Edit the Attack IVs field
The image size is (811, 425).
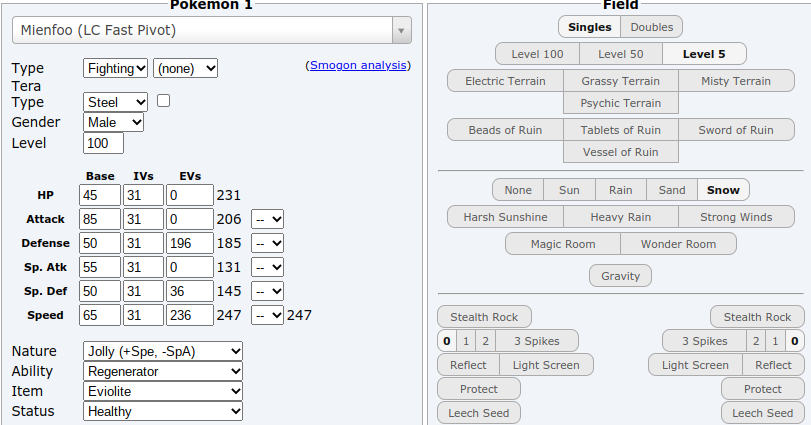coord(143,219)
